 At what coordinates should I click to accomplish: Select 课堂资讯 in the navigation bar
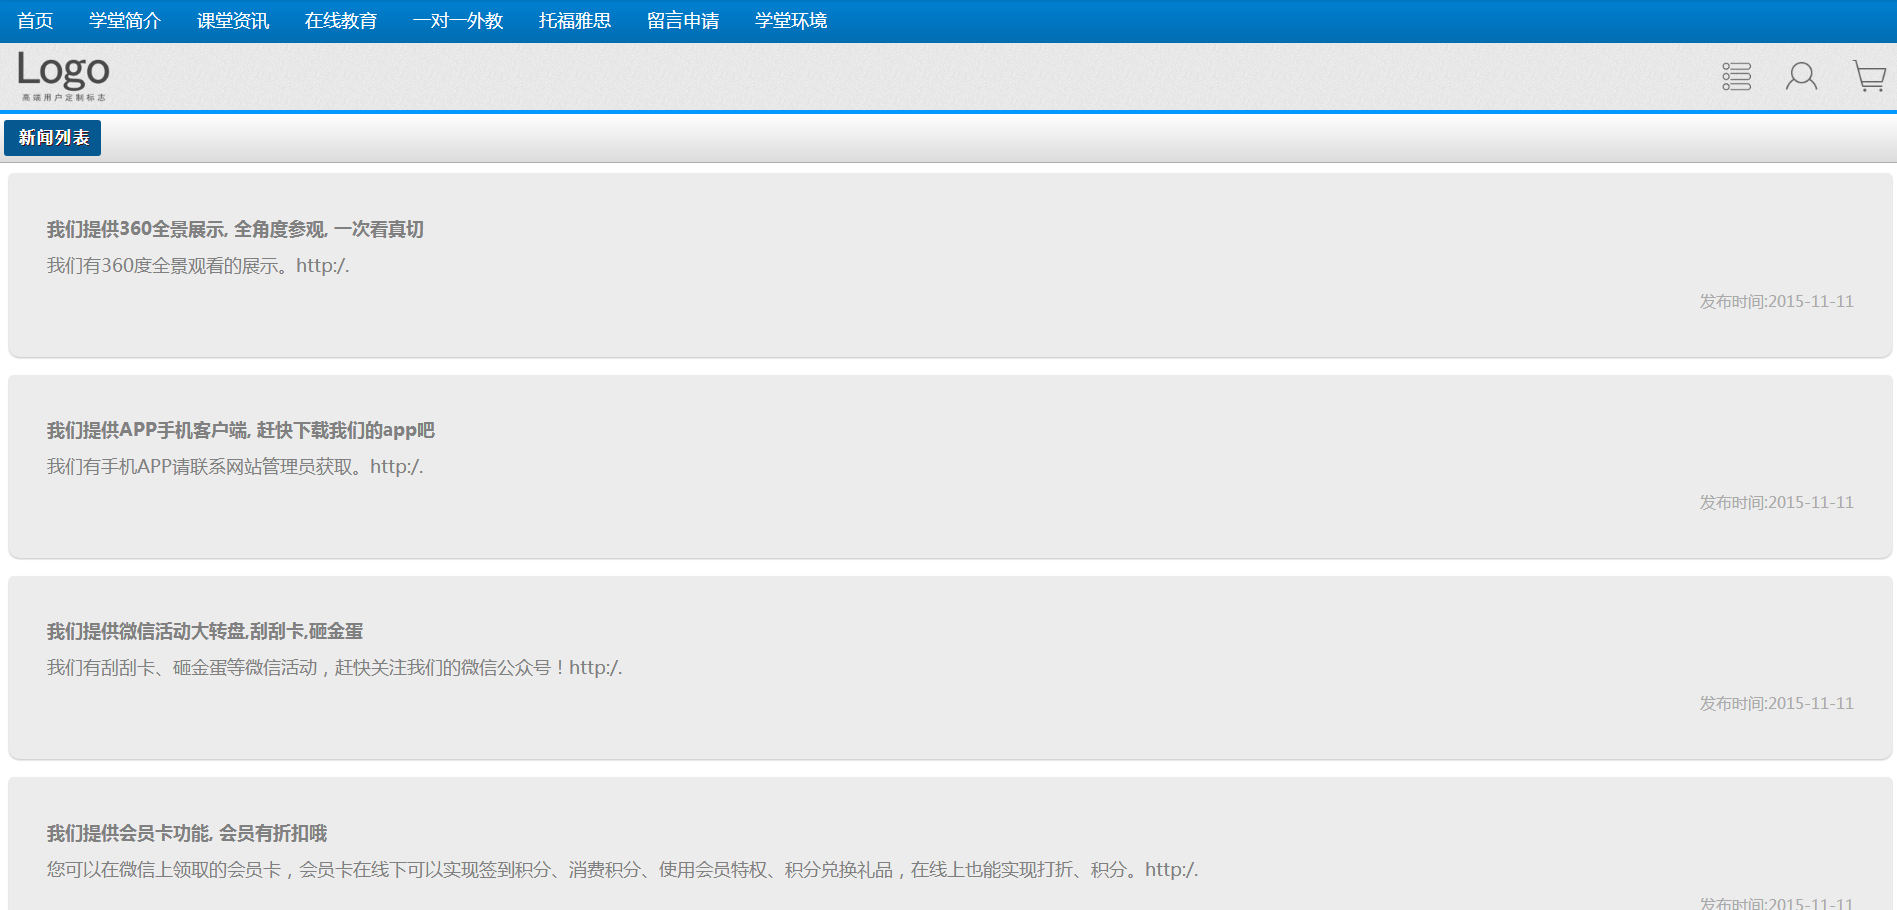click(233, 21)
